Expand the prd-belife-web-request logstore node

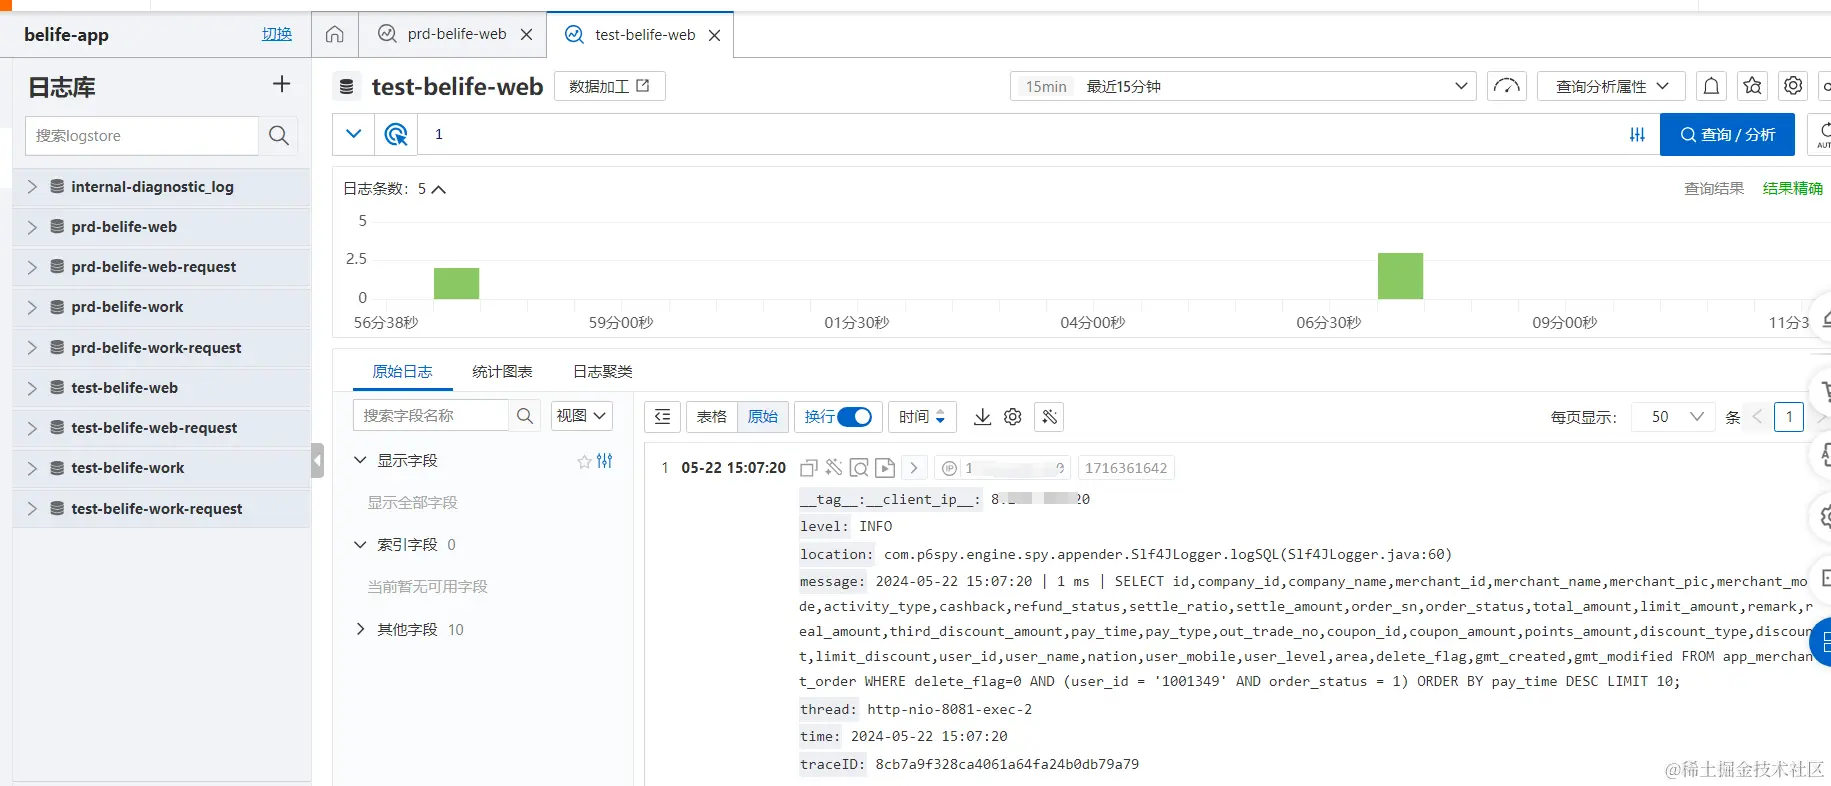(32, 267)
